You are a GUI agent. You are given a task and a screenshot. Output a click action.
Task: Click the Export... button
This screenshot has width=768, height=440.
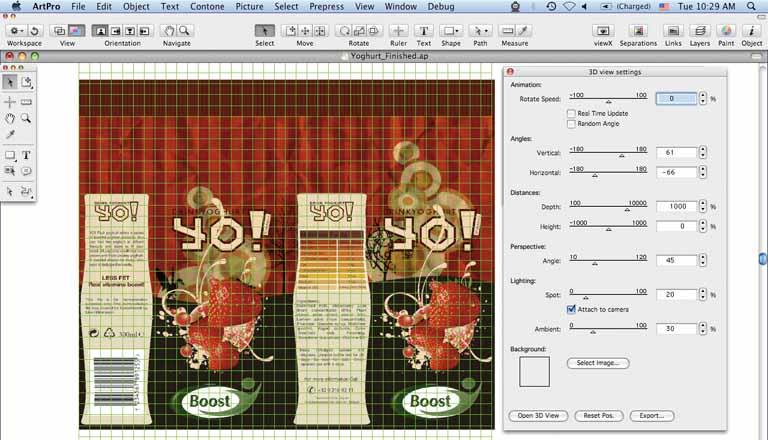[x=651, y=416]
